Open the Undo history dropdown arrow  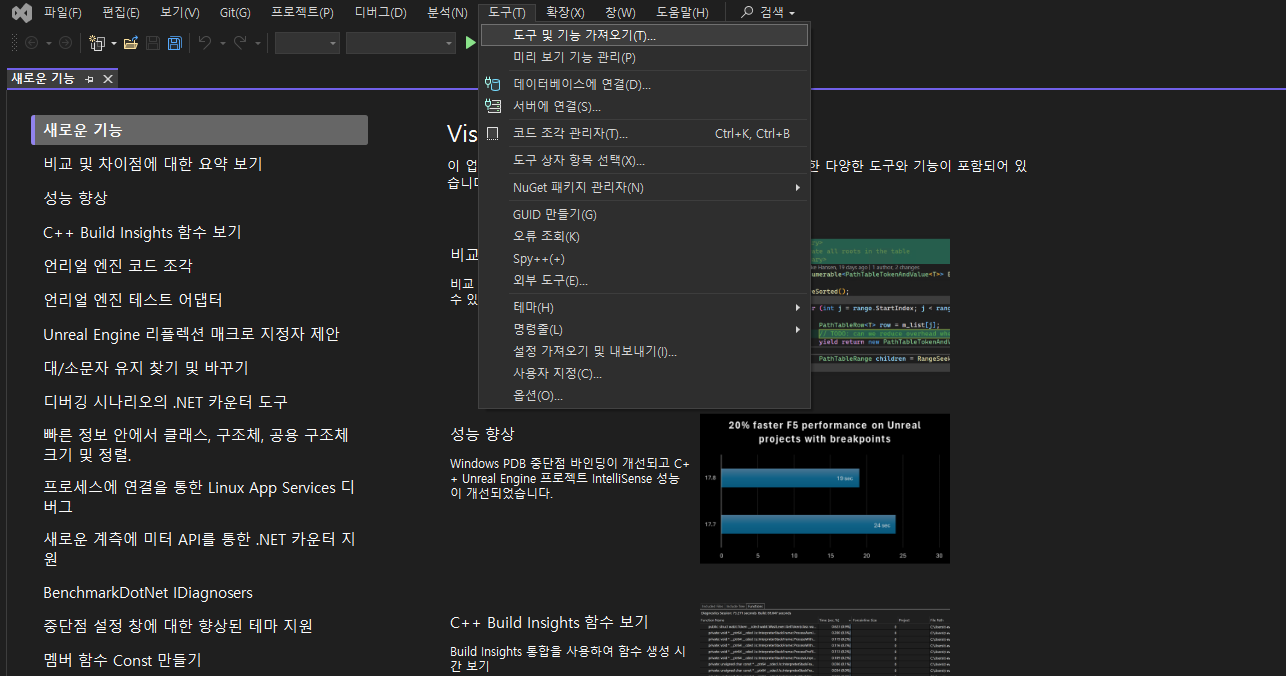click(x=222, y=43)
